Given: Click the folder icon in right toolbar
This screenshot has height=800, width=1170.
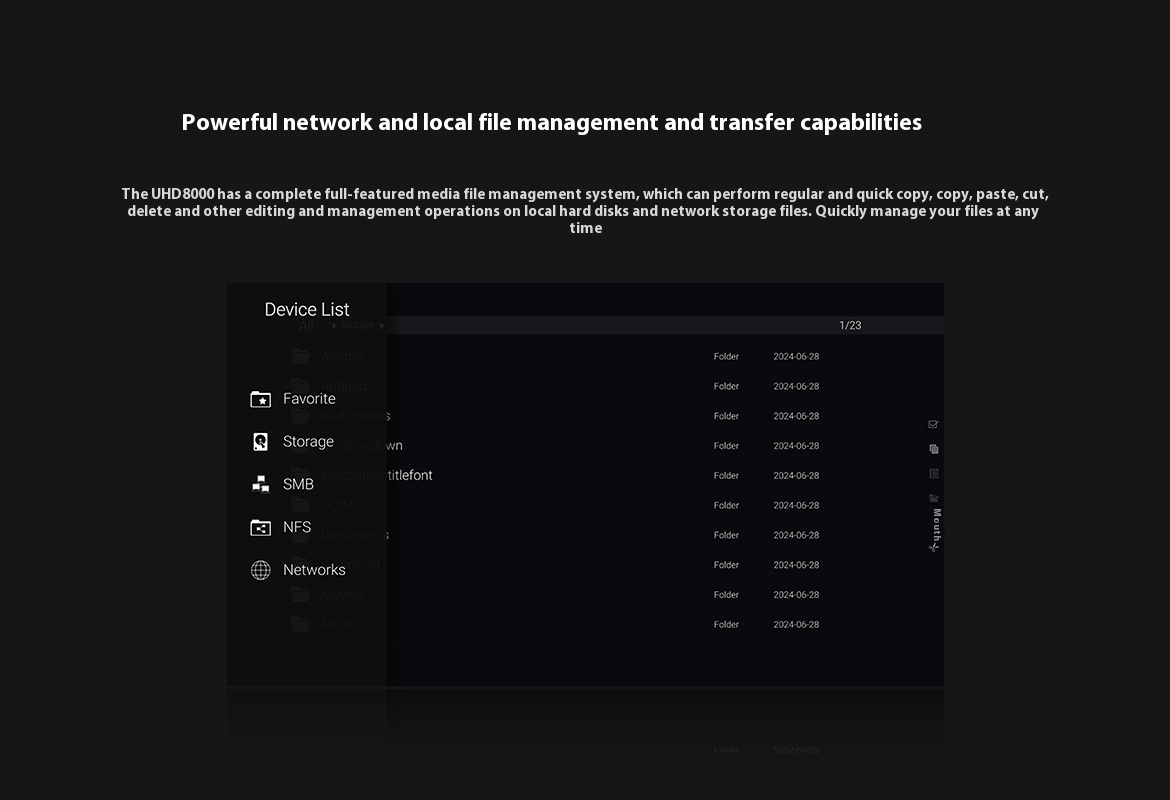Looking at the screenshot, I should tap(933, 498).
